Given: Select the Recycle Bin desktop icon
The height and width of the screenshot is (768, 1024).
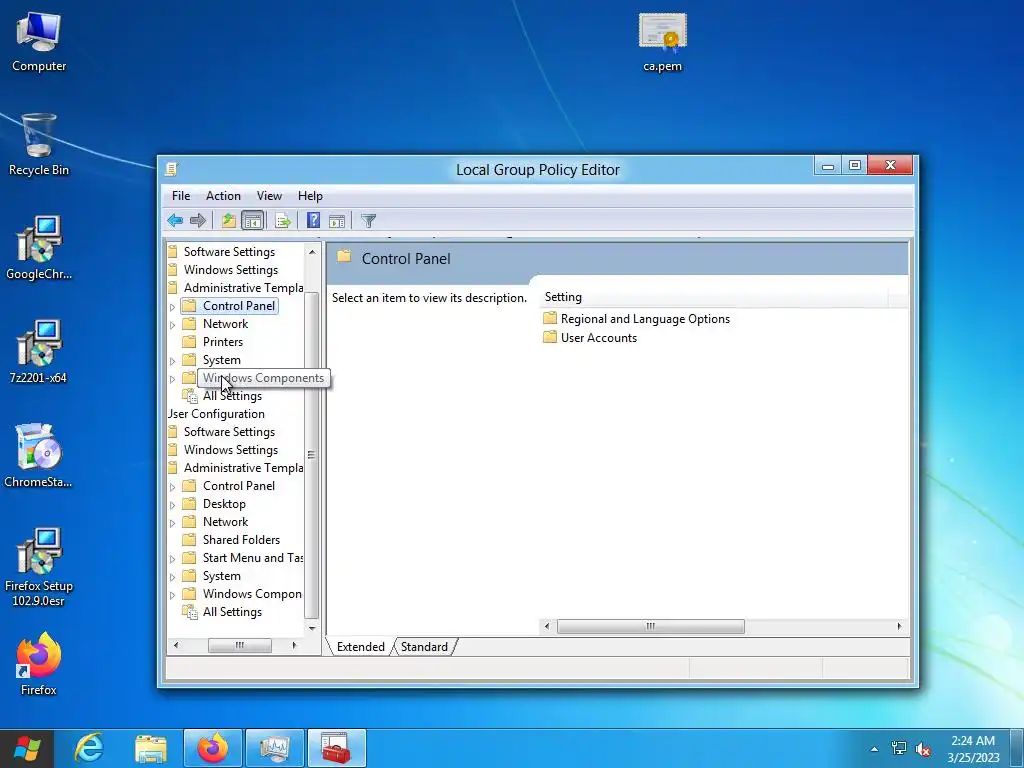Looking at the screenshot, I should click(x=39, y=145).
